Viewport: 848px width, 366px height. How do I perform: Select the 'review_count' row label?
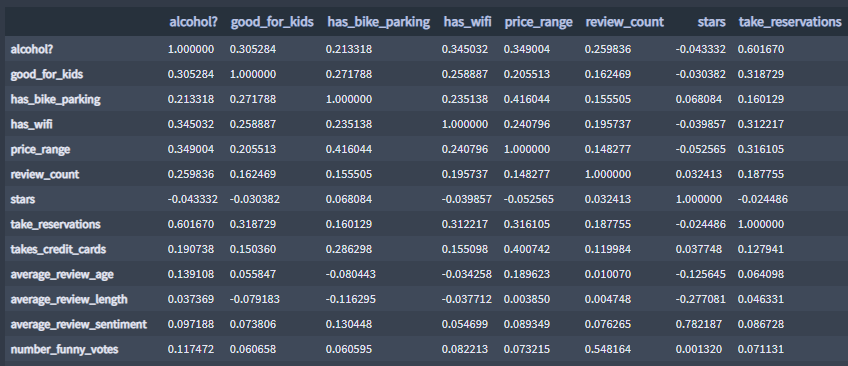point(44,174)
